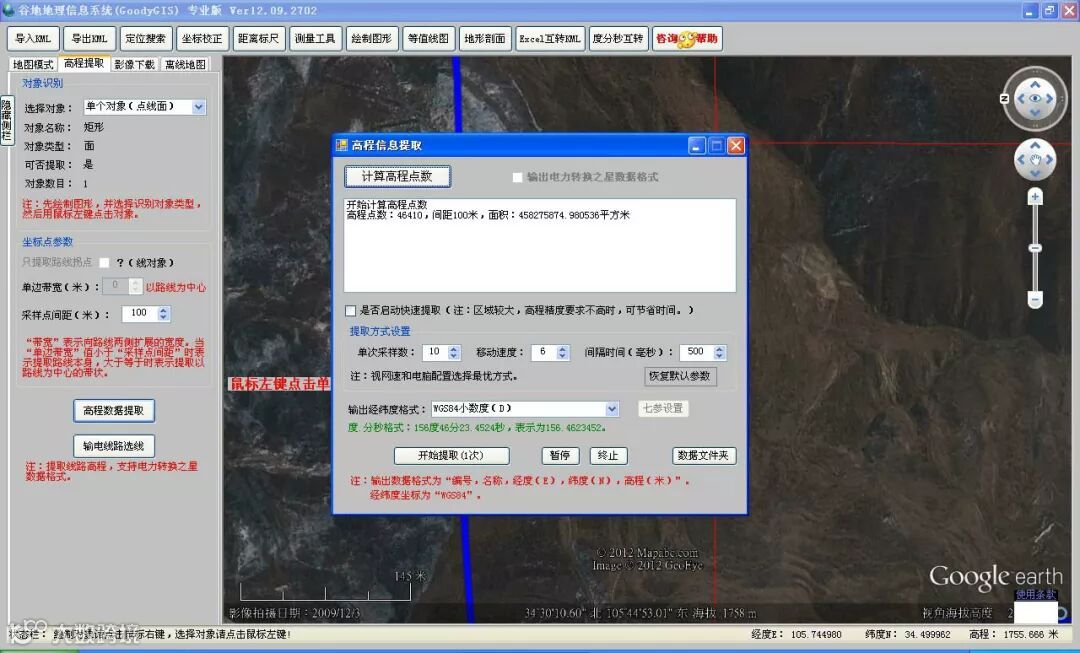The image size is (1080, 653).
Task: Toggle the 输出电力转换之星数据格式 checkbox
Action: (517, 177)
